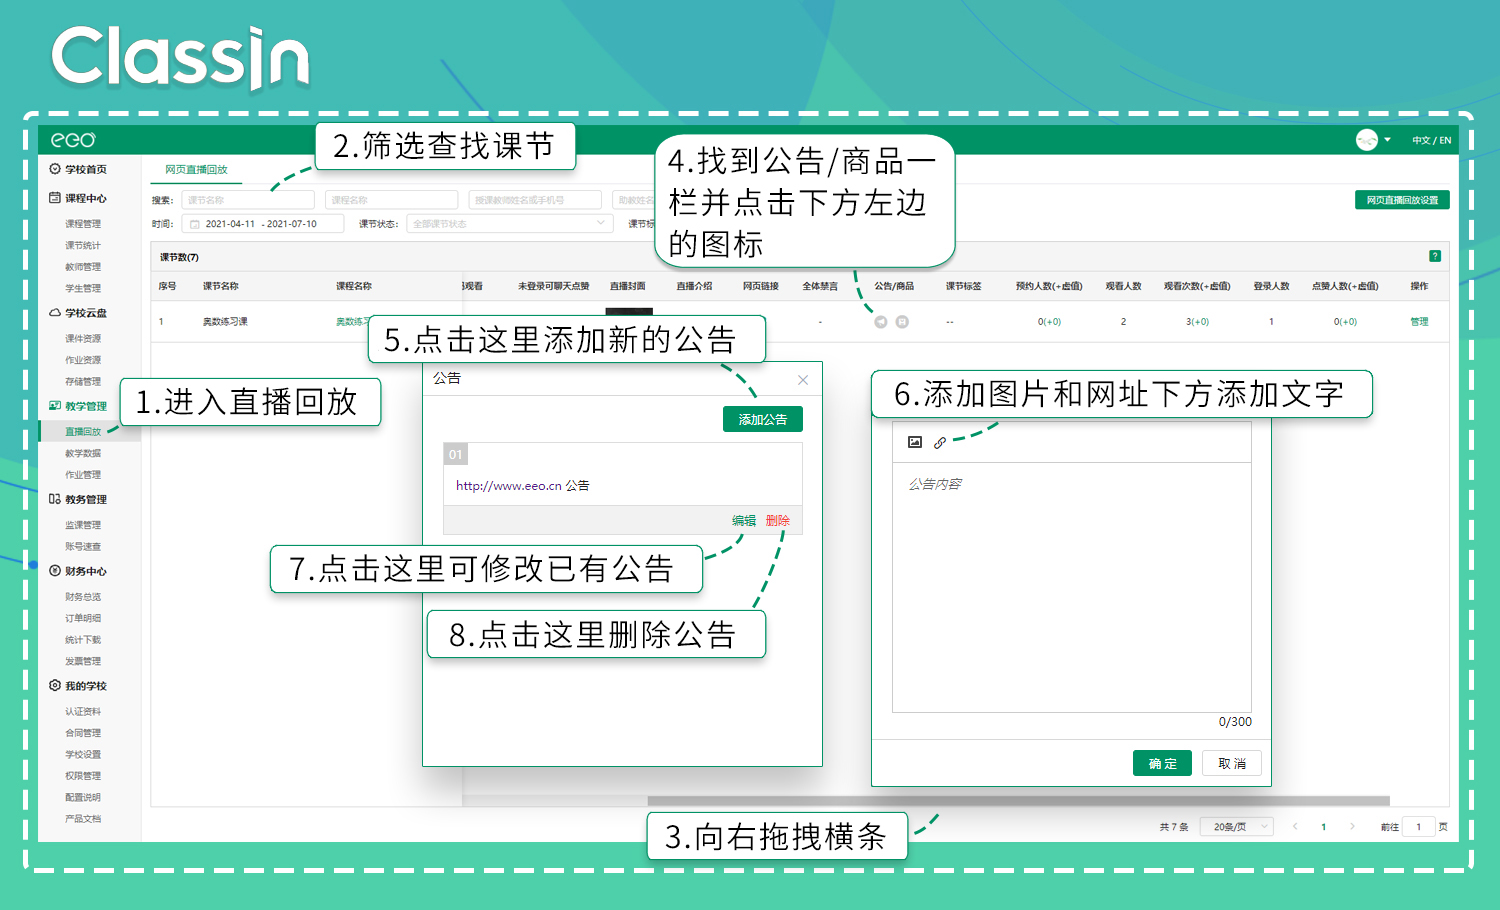Open 课件资源 in sidebar
This screenshot has width=1500, height=910.
[x=83, y=338]
